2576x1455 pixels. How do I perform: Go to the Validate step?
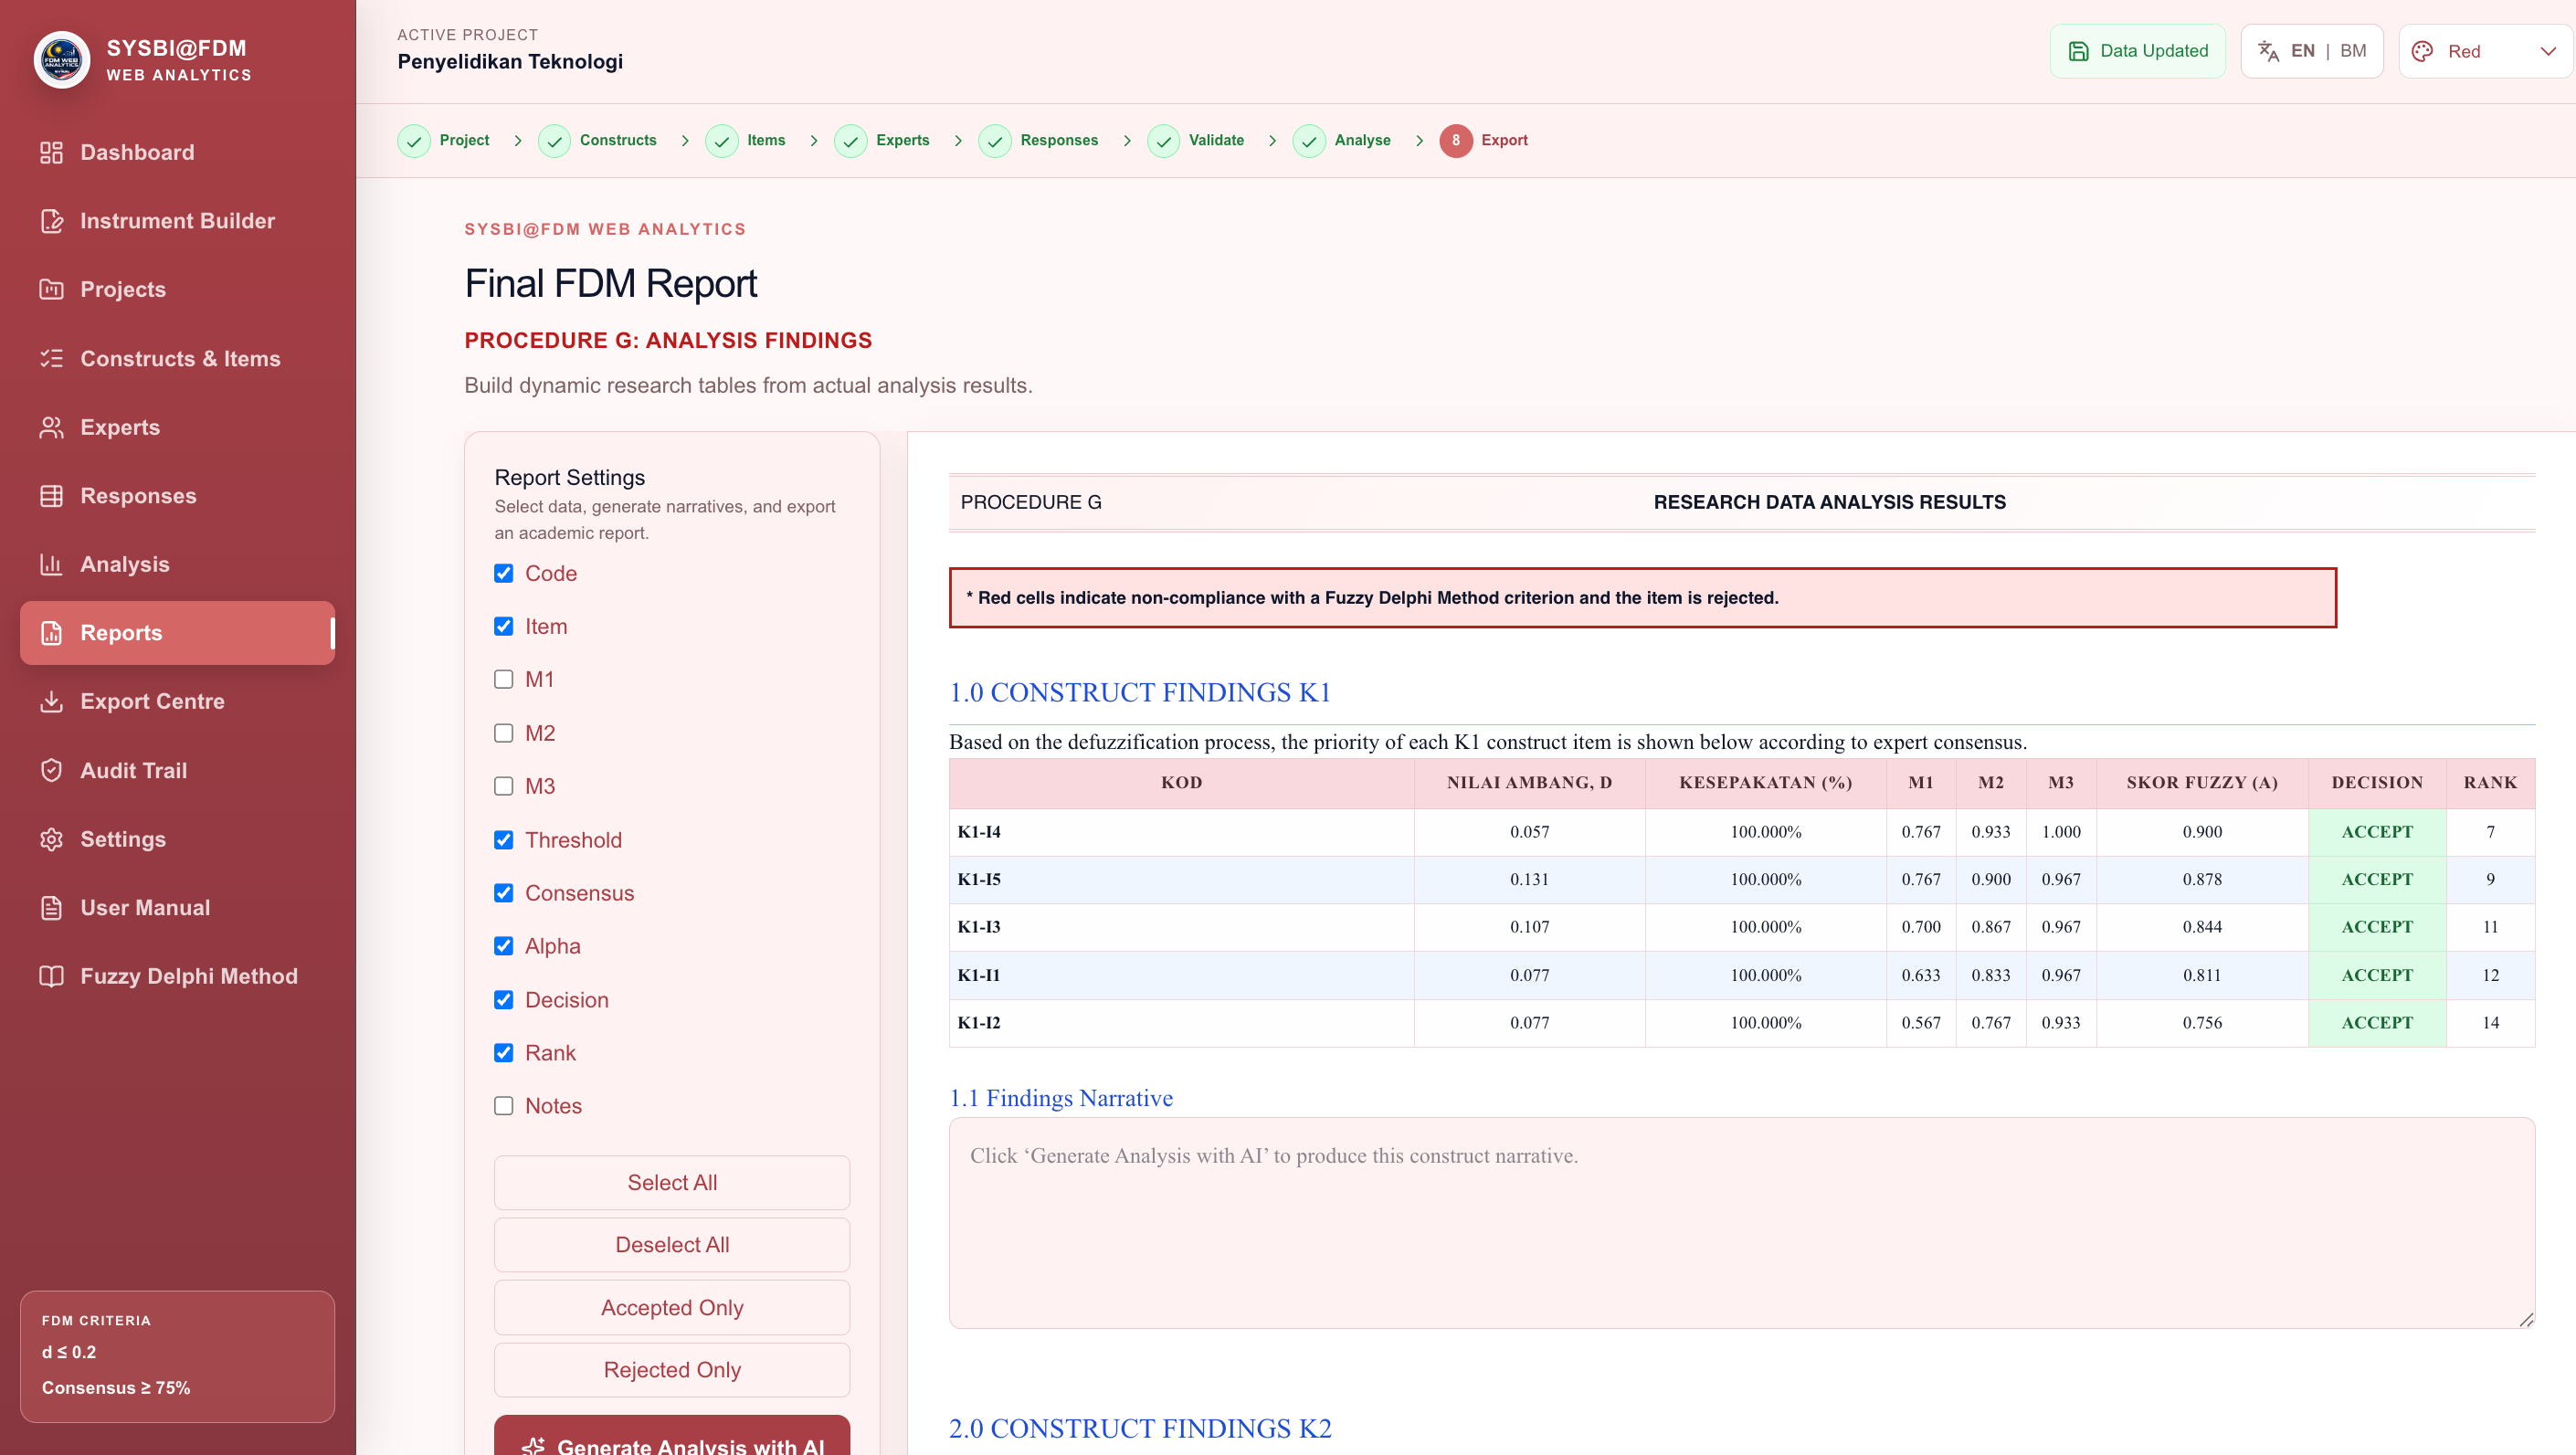[x=1196, y=141]
